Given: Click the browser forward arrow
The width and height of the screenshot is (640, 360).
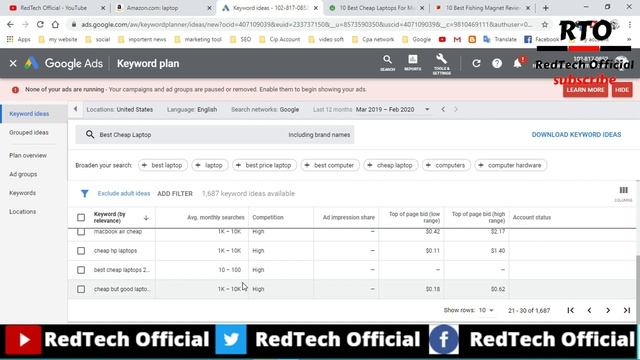Looking at the screenshot, I should [25, 24].
